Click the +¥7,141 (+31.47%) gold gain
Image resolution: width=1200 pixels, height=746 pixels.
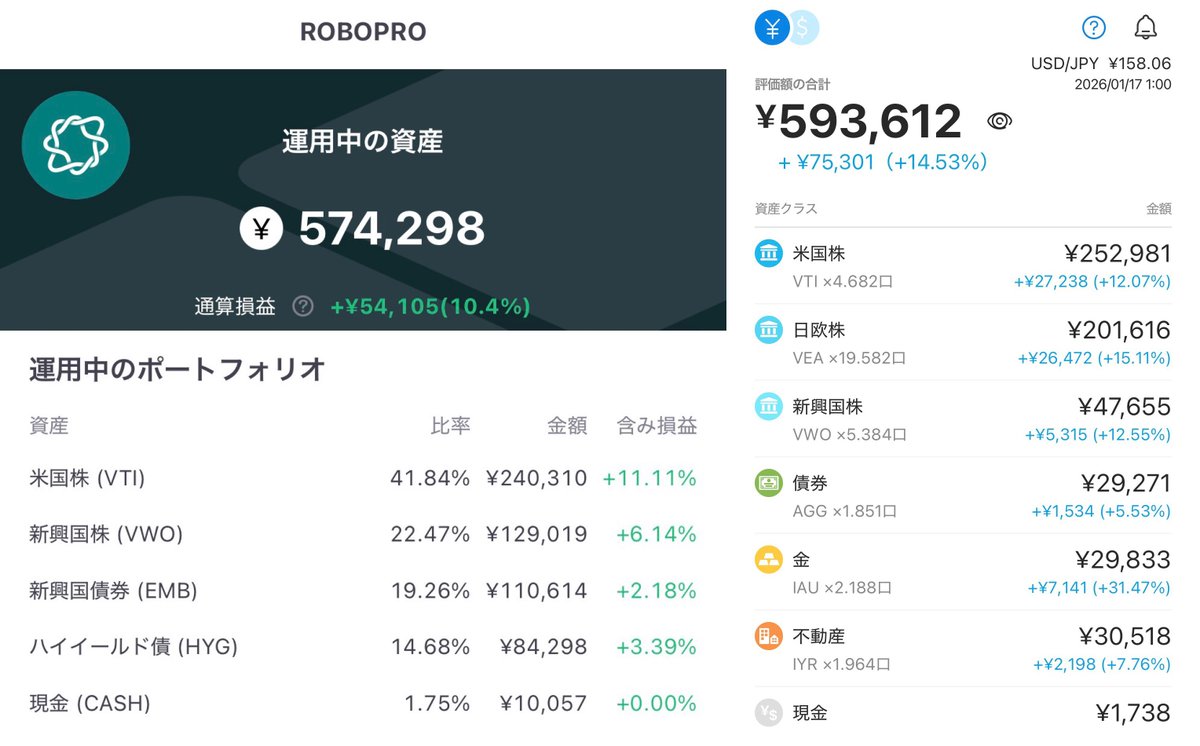pyautogui.click(x=1099, y=588)
